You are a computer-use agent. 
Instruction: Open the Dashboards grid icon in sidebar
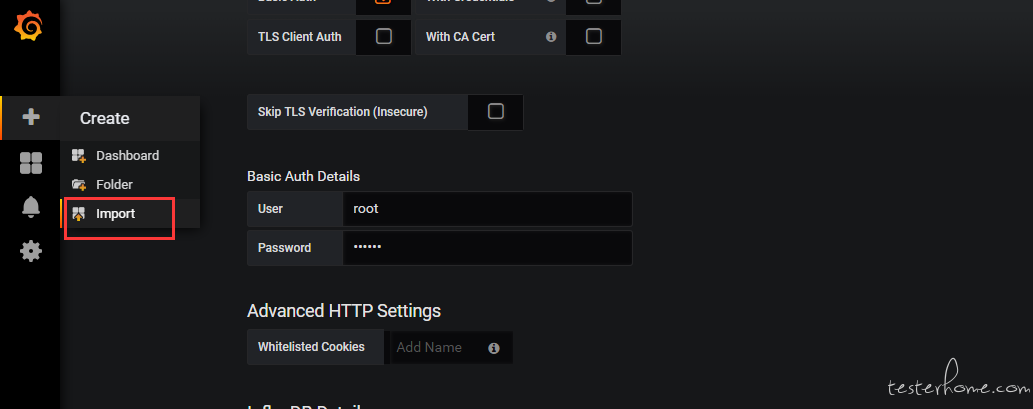[31, 163]
